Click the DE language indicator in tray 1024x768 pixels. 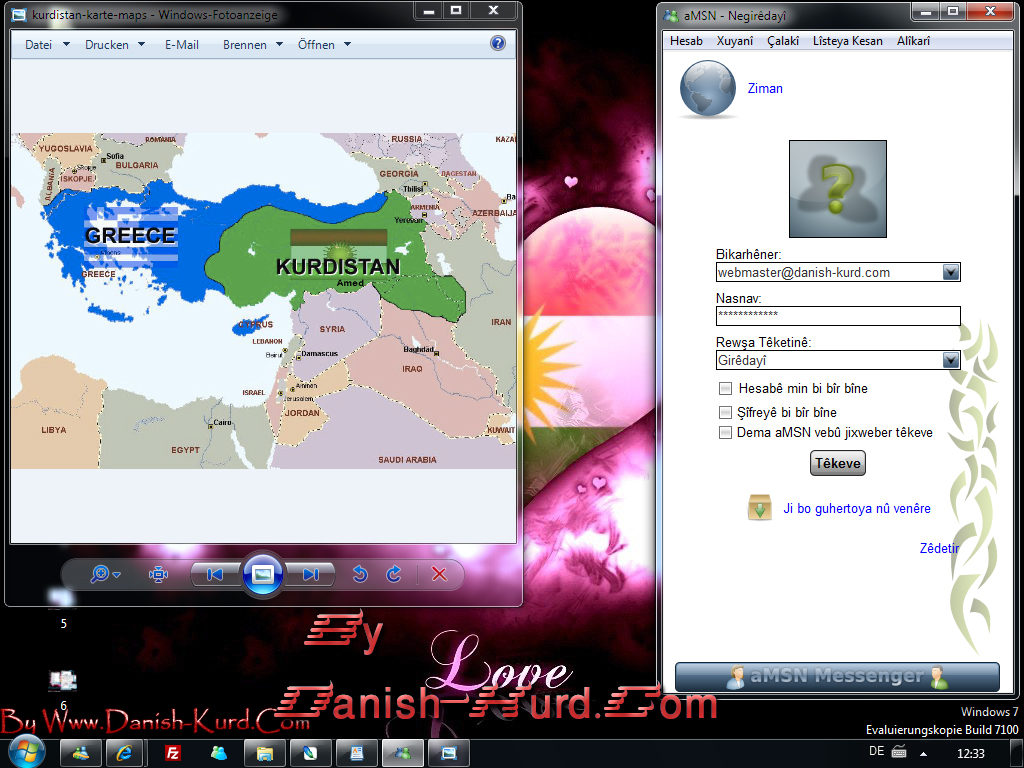coord(876,752)
